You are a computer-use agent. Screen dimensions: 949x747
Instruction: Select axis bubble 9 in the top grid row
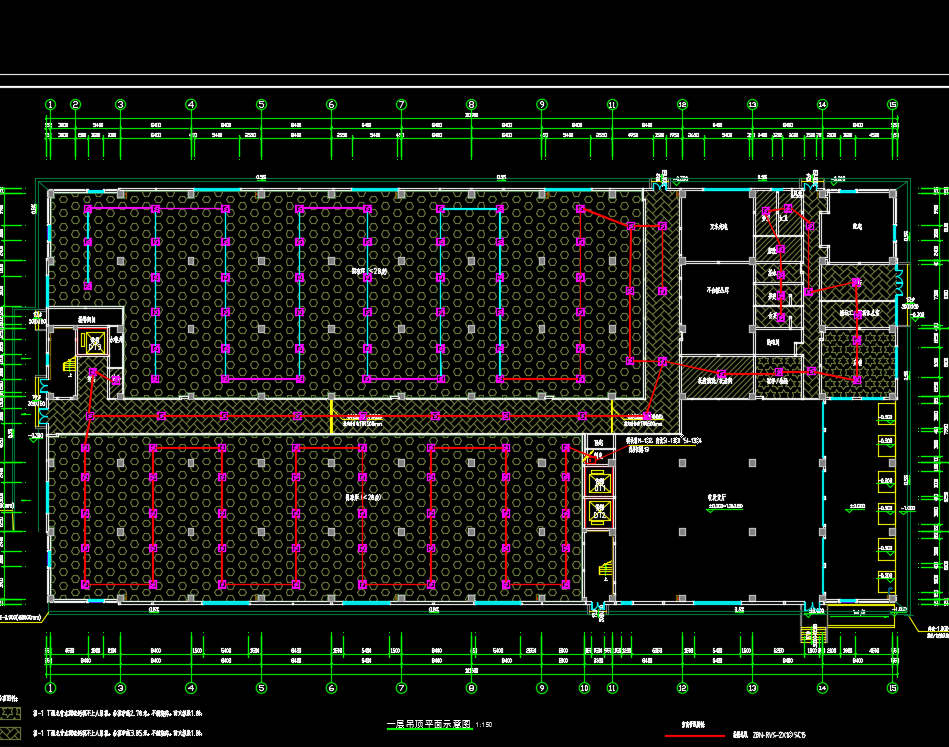[x=542, y=105]
